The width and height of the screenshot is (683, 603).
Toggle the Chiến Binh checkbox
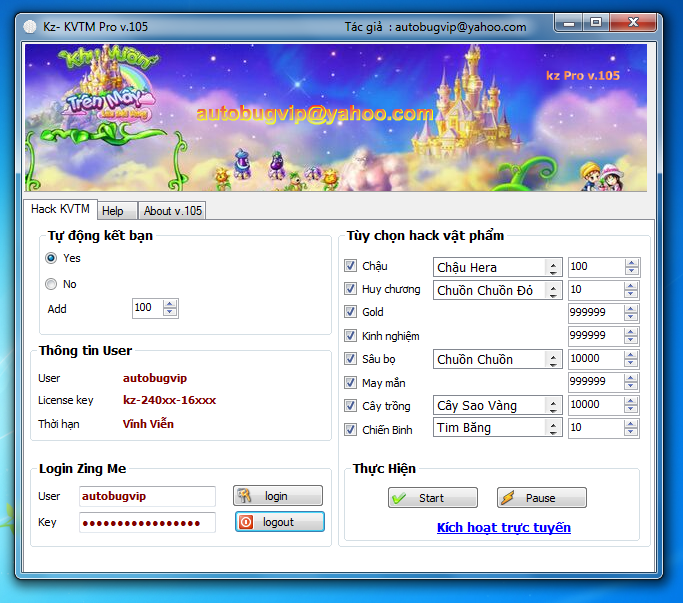[x=350, y=430]
